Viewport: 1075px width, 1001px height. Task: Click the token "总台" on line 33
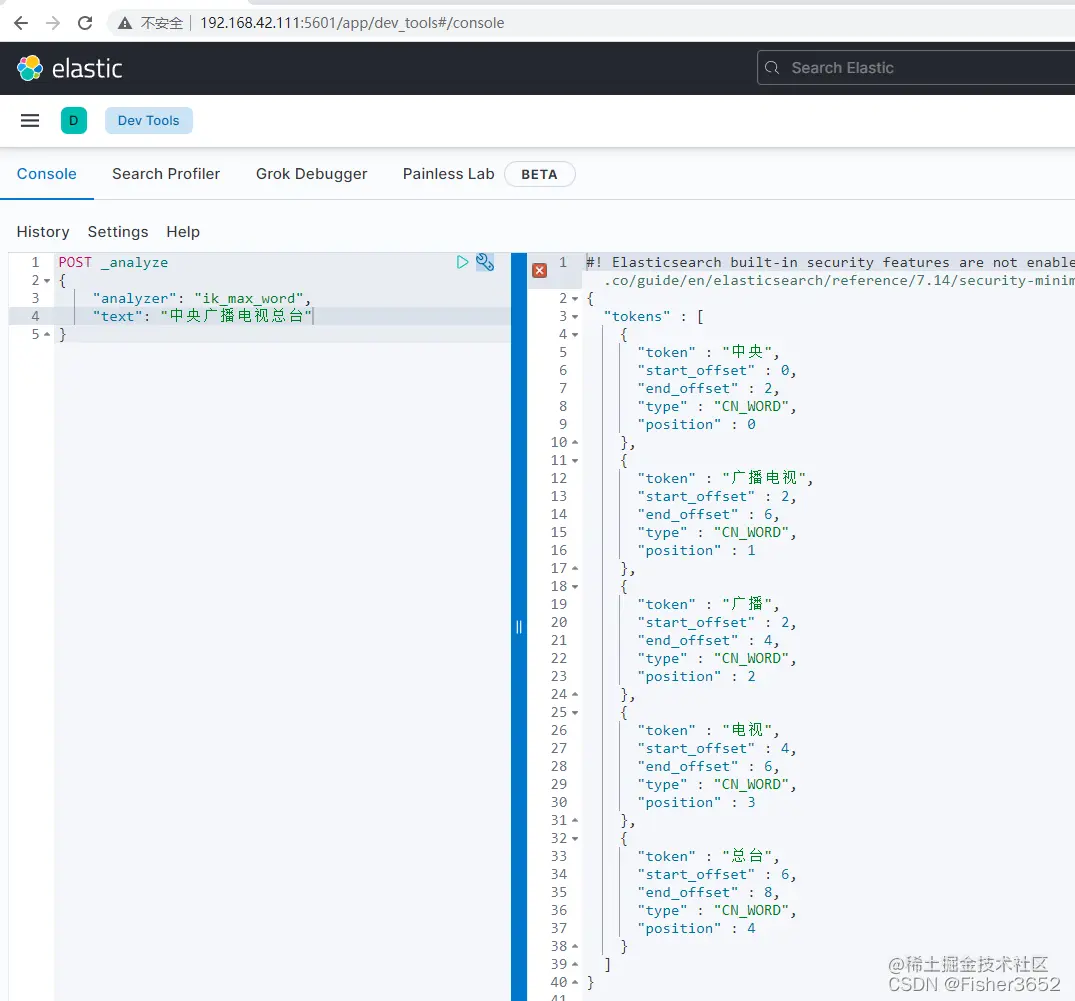point(747,856)
